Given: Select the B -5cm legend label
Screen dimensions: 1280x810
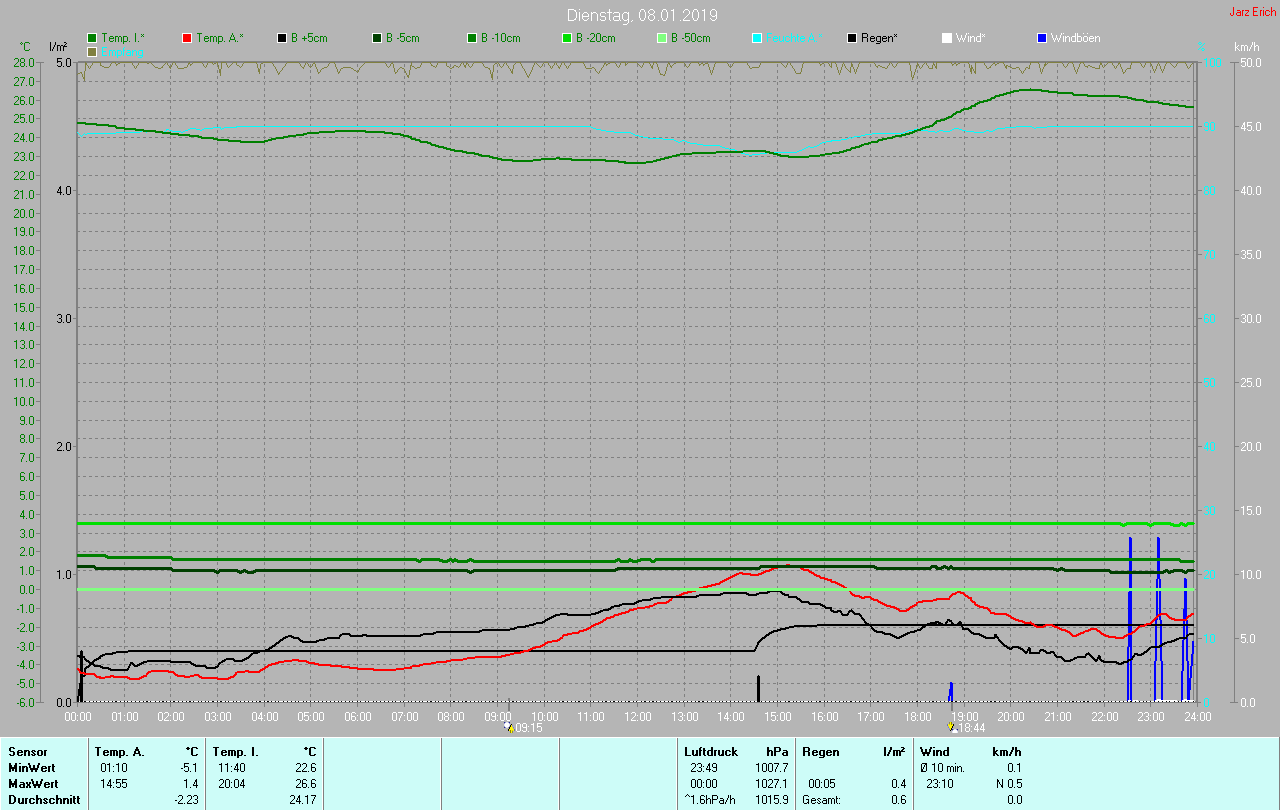Looking at the screenshot, I should click(404, 38).
